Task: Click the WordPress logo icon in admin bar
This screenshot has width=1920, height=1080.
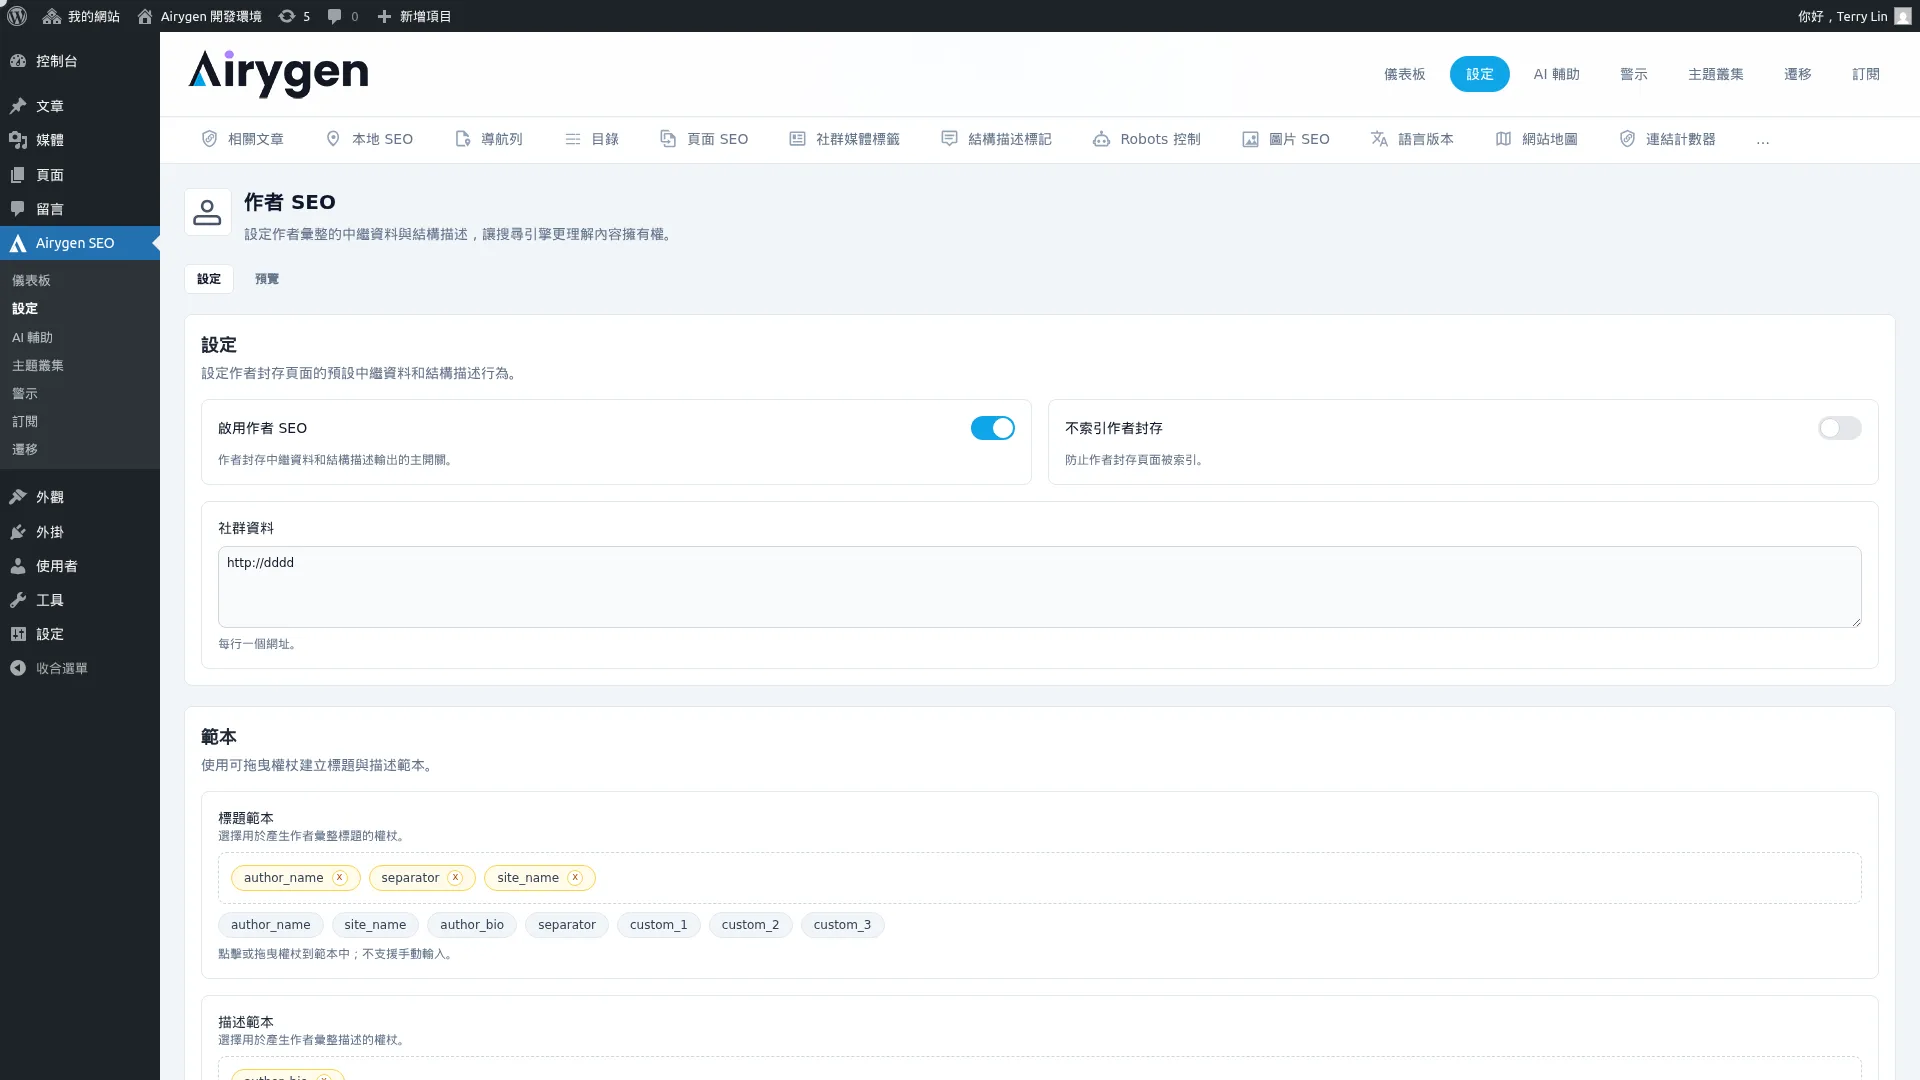Action: coord(17,16)
